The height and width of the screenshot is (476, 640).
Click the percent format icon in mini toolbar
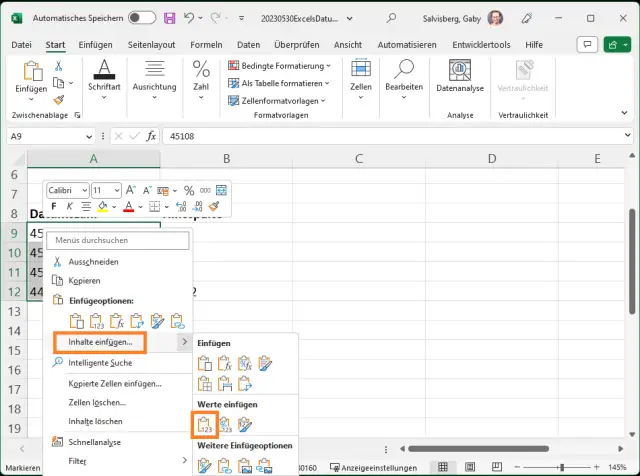(189, 190)
